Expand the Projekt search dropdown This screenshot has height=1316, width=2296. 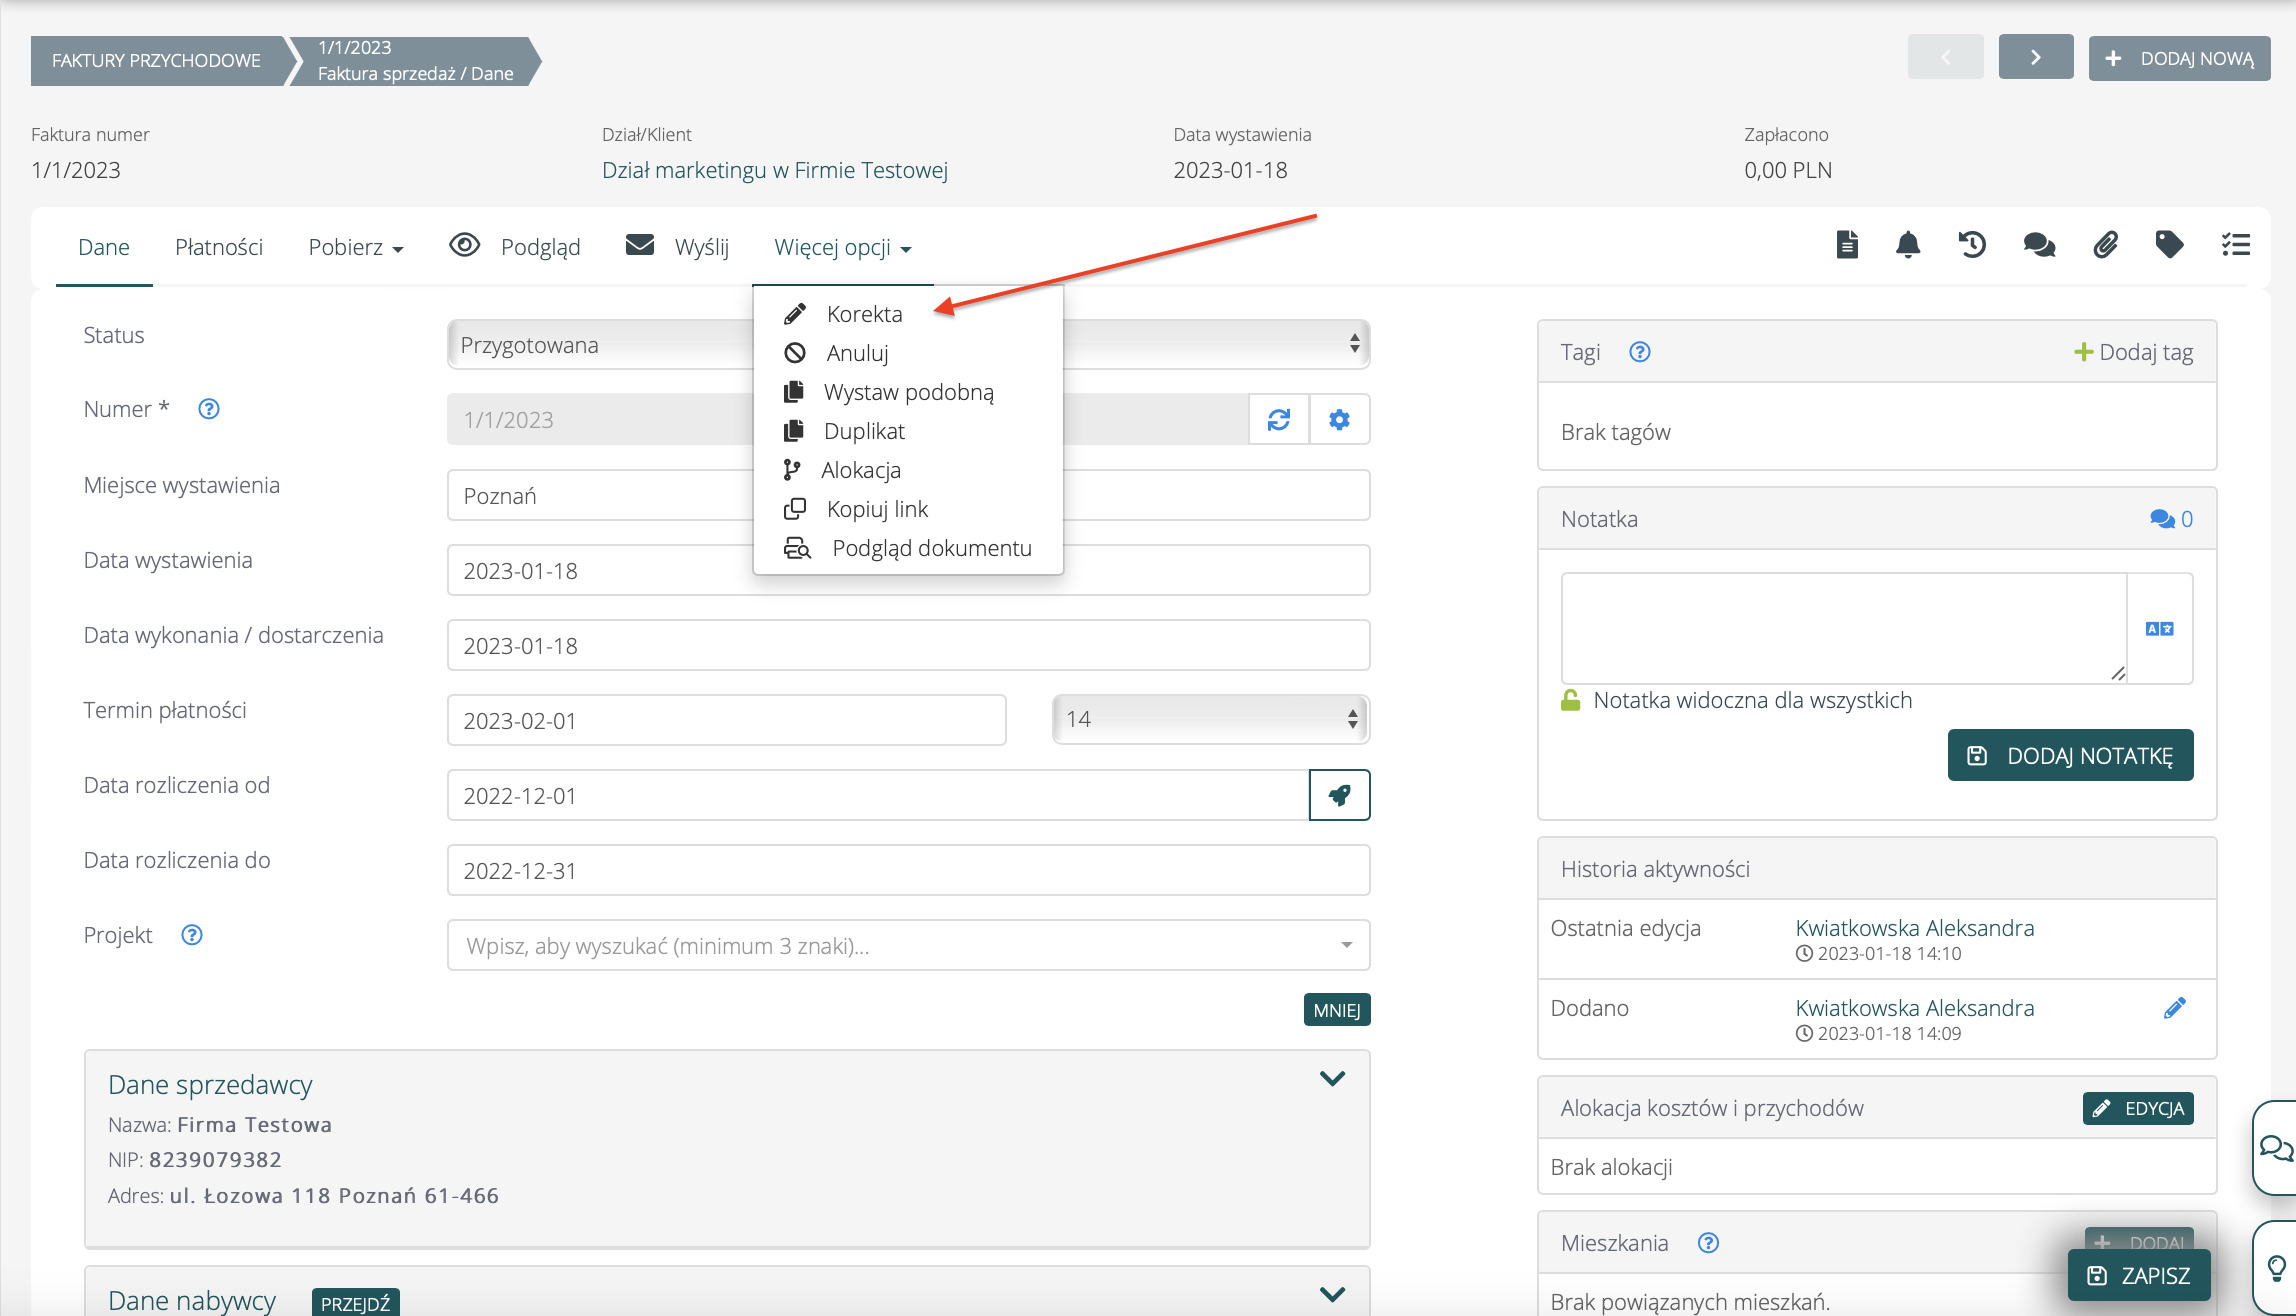point(1346,945)
